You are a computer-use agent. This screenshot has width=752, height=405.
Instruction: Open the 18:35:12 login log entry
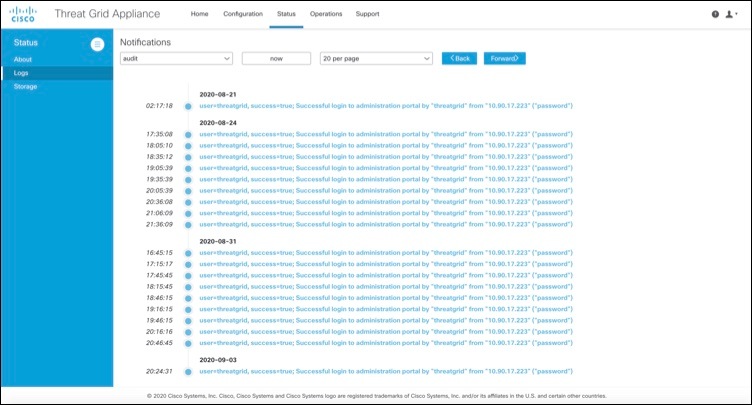tap(386, 156)
